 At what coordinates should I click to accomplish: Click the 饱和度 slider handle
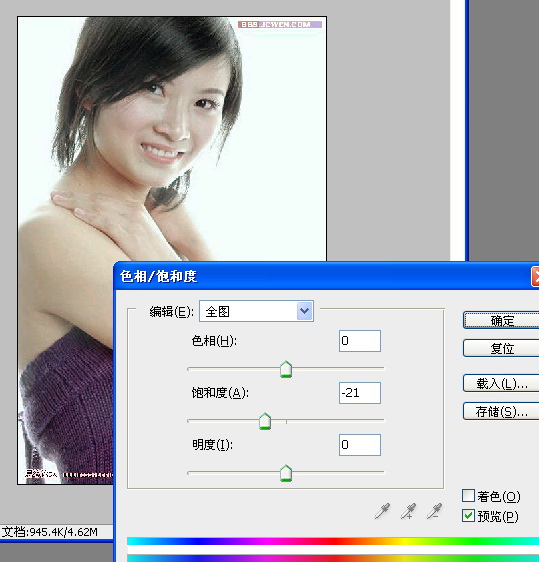[265, 421]
